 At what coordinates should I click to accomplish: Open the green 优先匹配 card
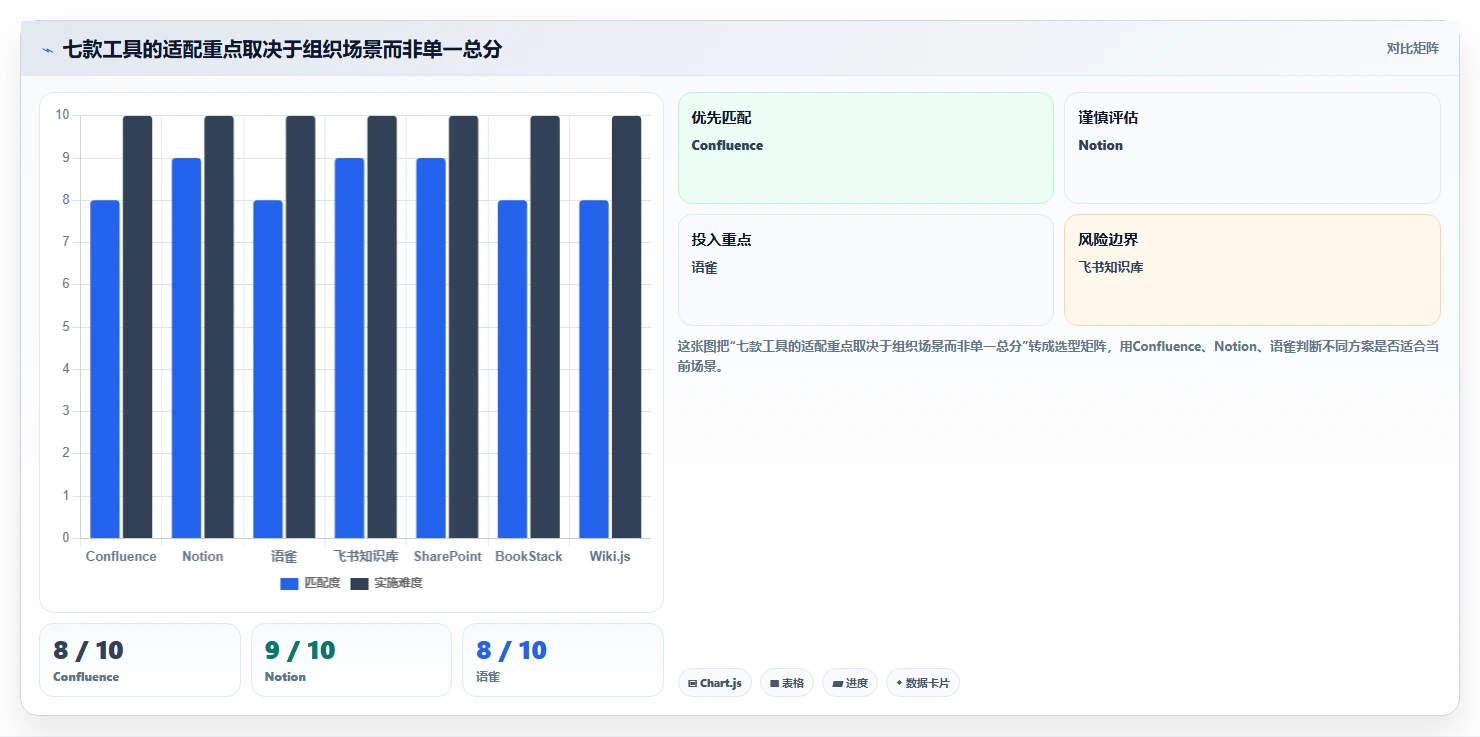point(866,148)
